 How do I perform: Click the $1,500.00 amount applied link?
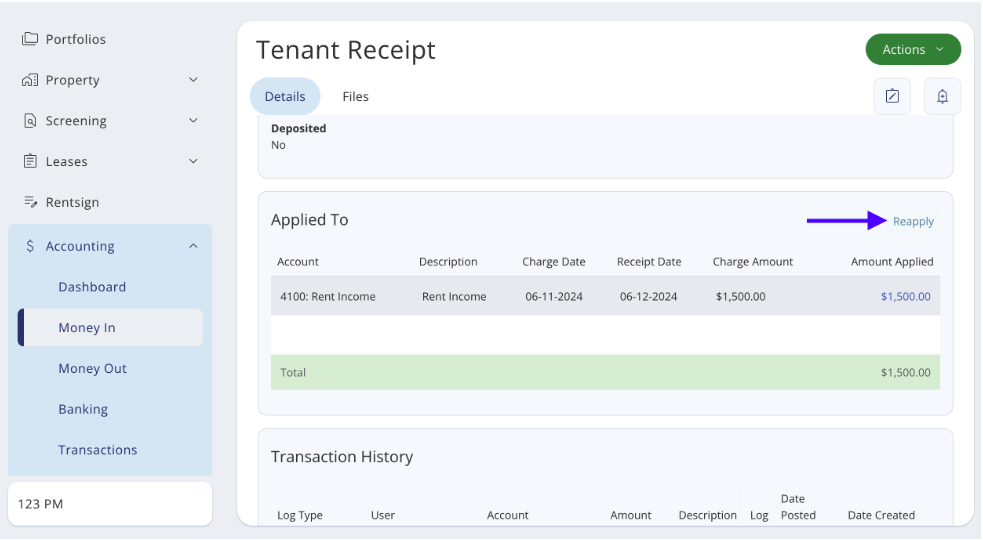pos(905,296)
